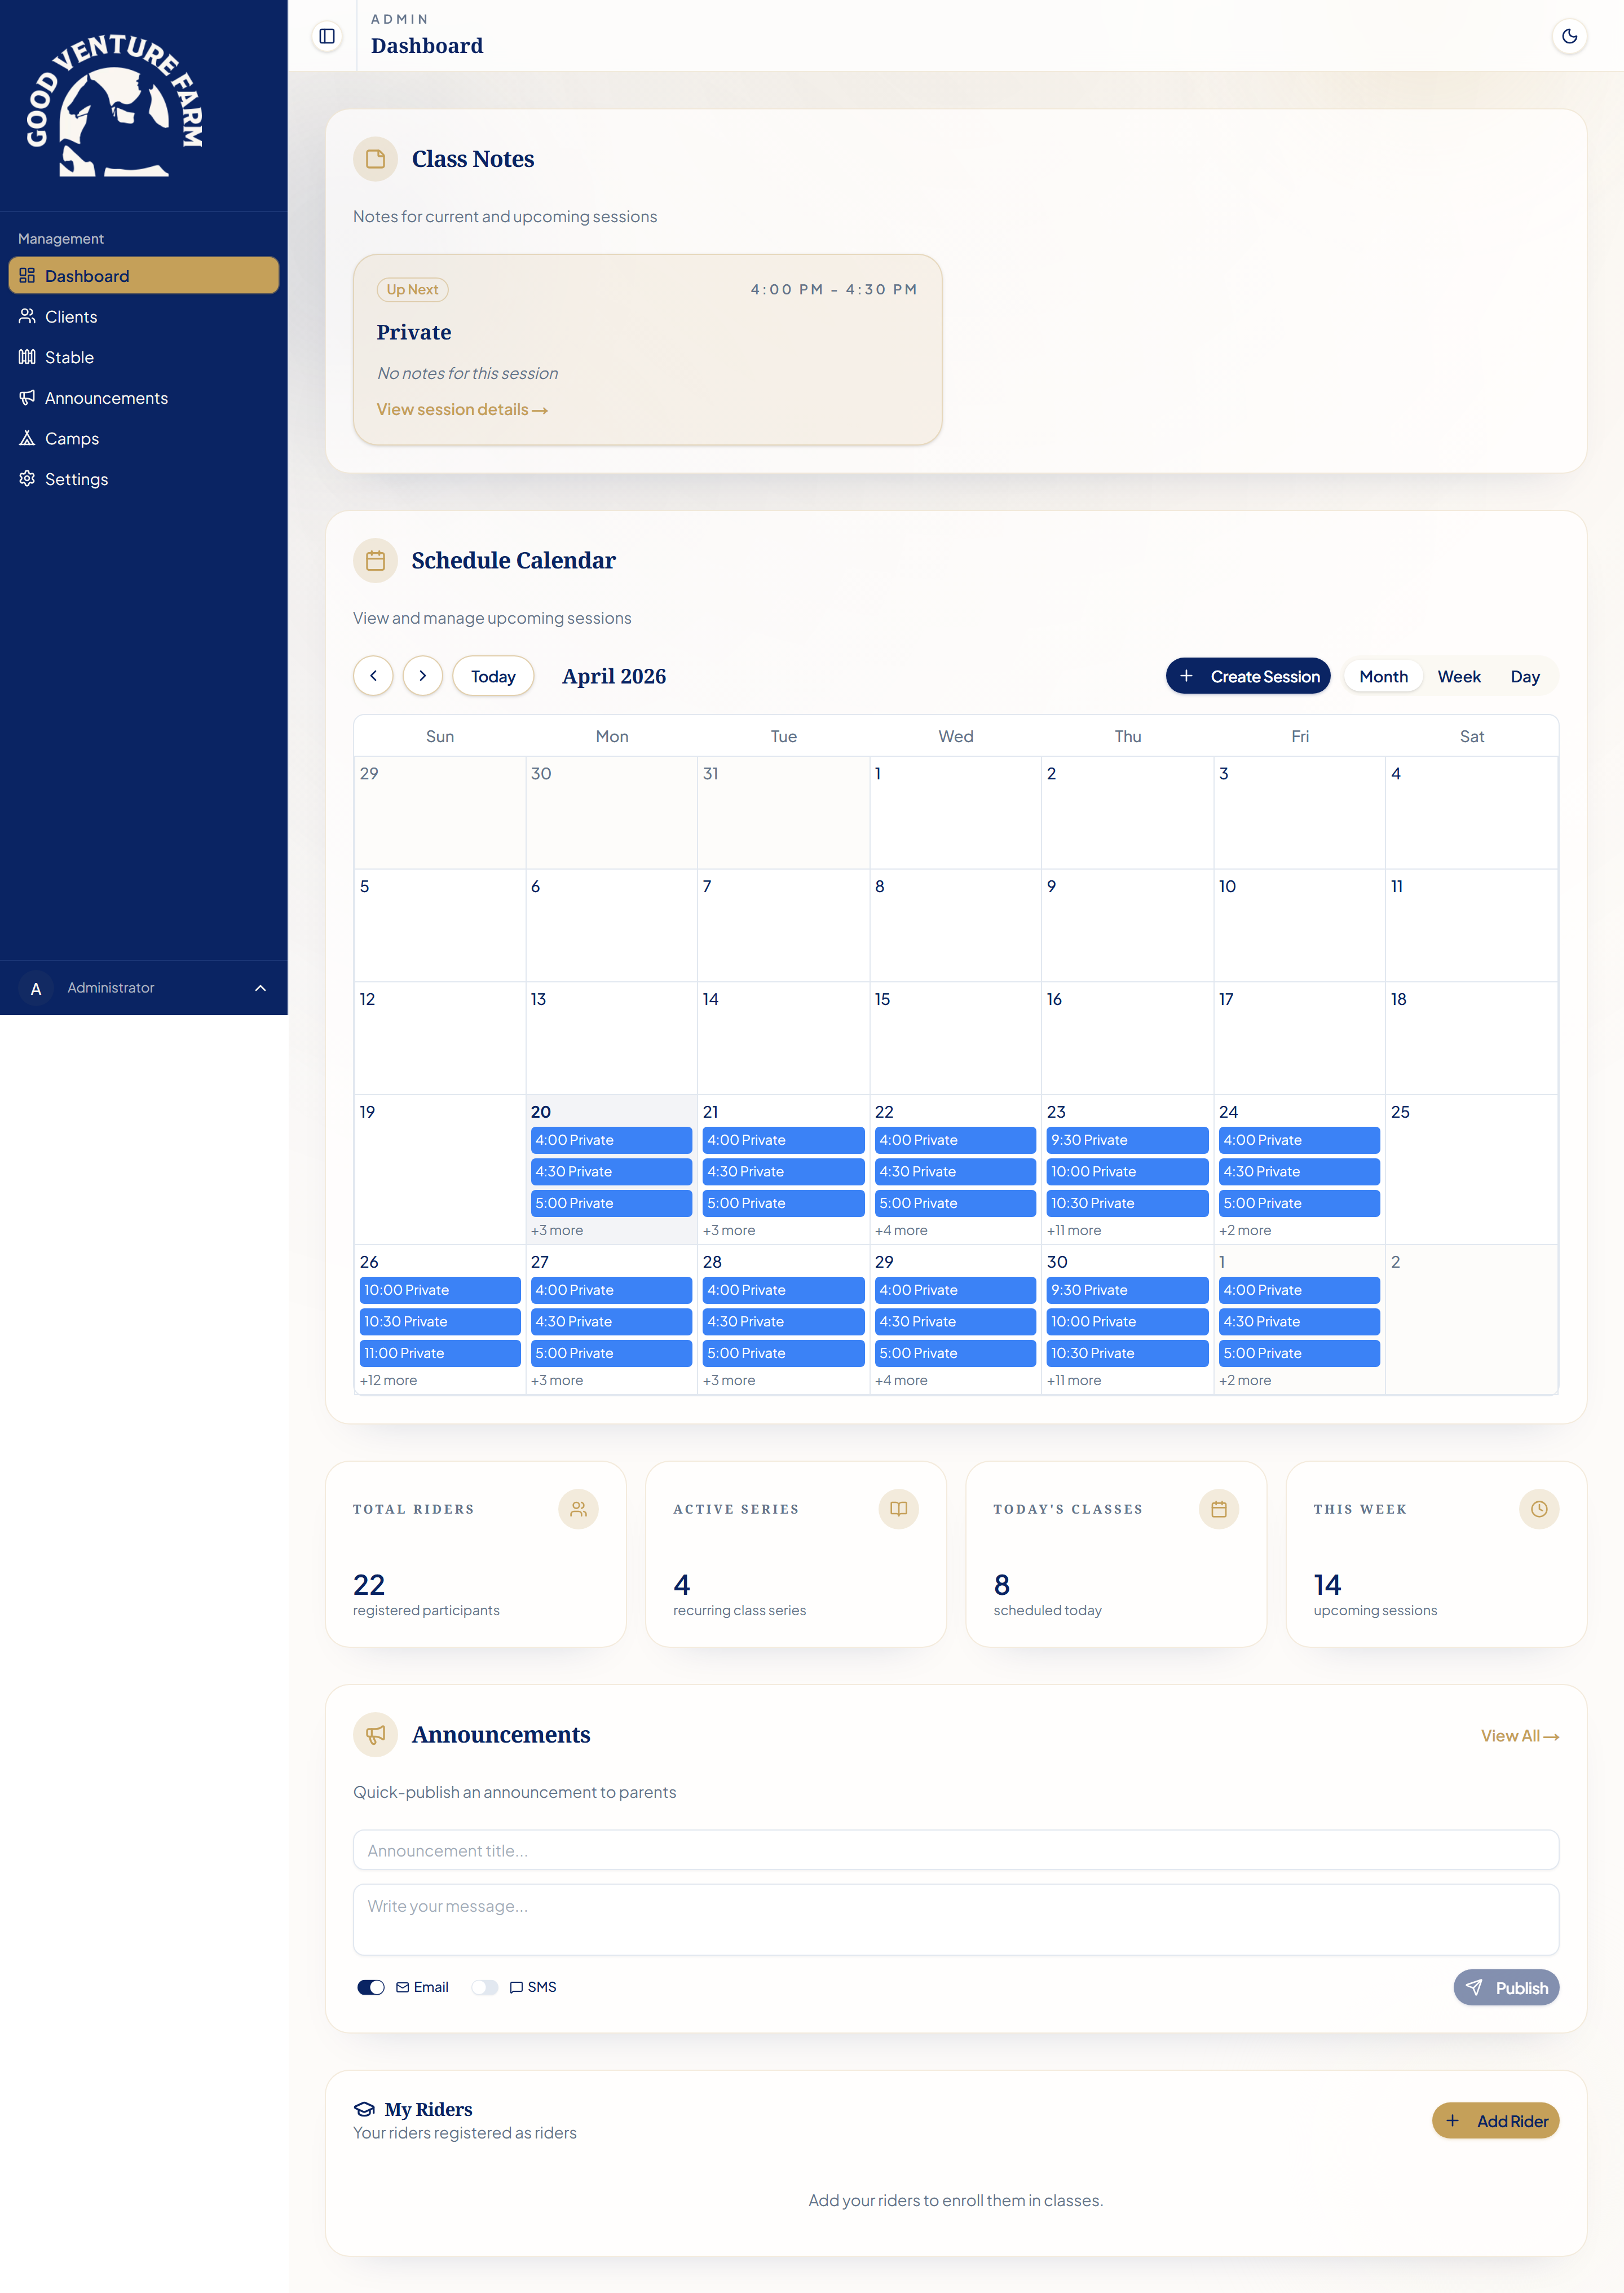Open Dashboard in the sidebar
This screenshot has height=2293, width=1624.
tap(143, 276)
